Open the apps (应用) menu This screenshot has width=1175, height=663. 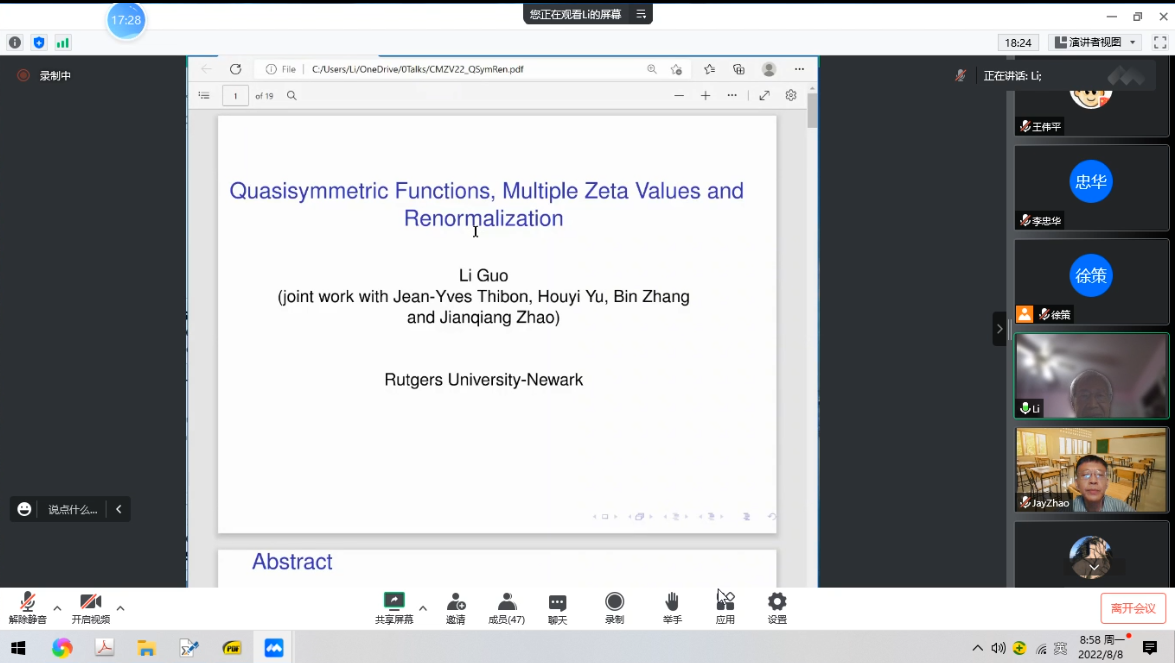click(725, 606)
